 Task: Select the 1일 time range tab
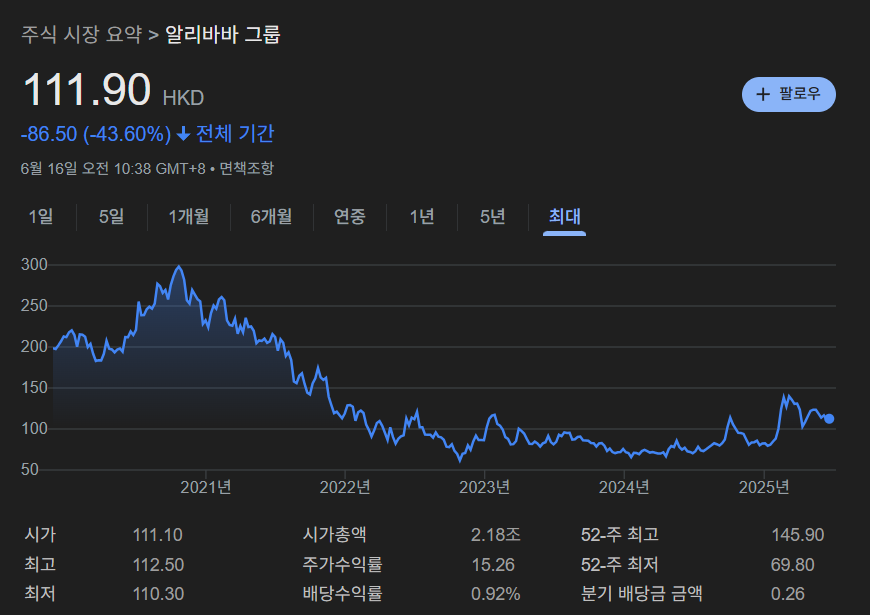click(x=41, y=216)
